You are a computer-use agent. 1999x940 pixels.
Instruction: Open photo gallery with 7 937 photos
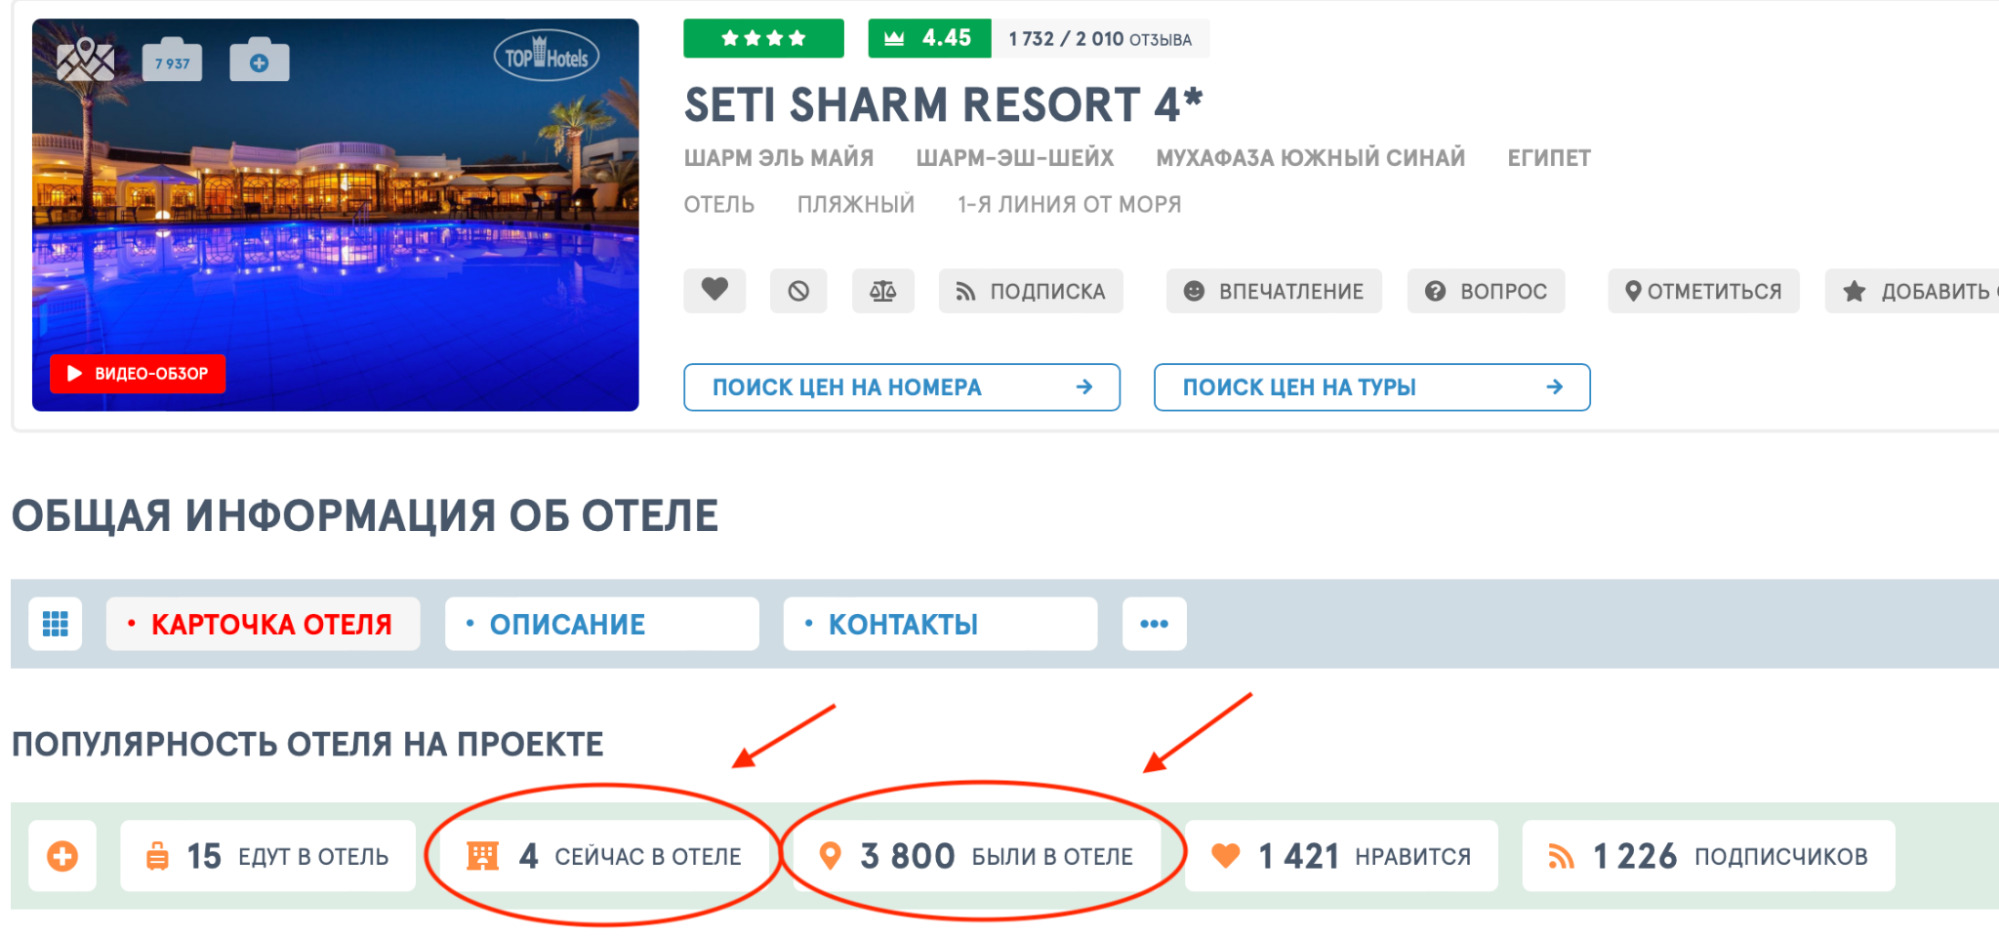pos(172,60)
